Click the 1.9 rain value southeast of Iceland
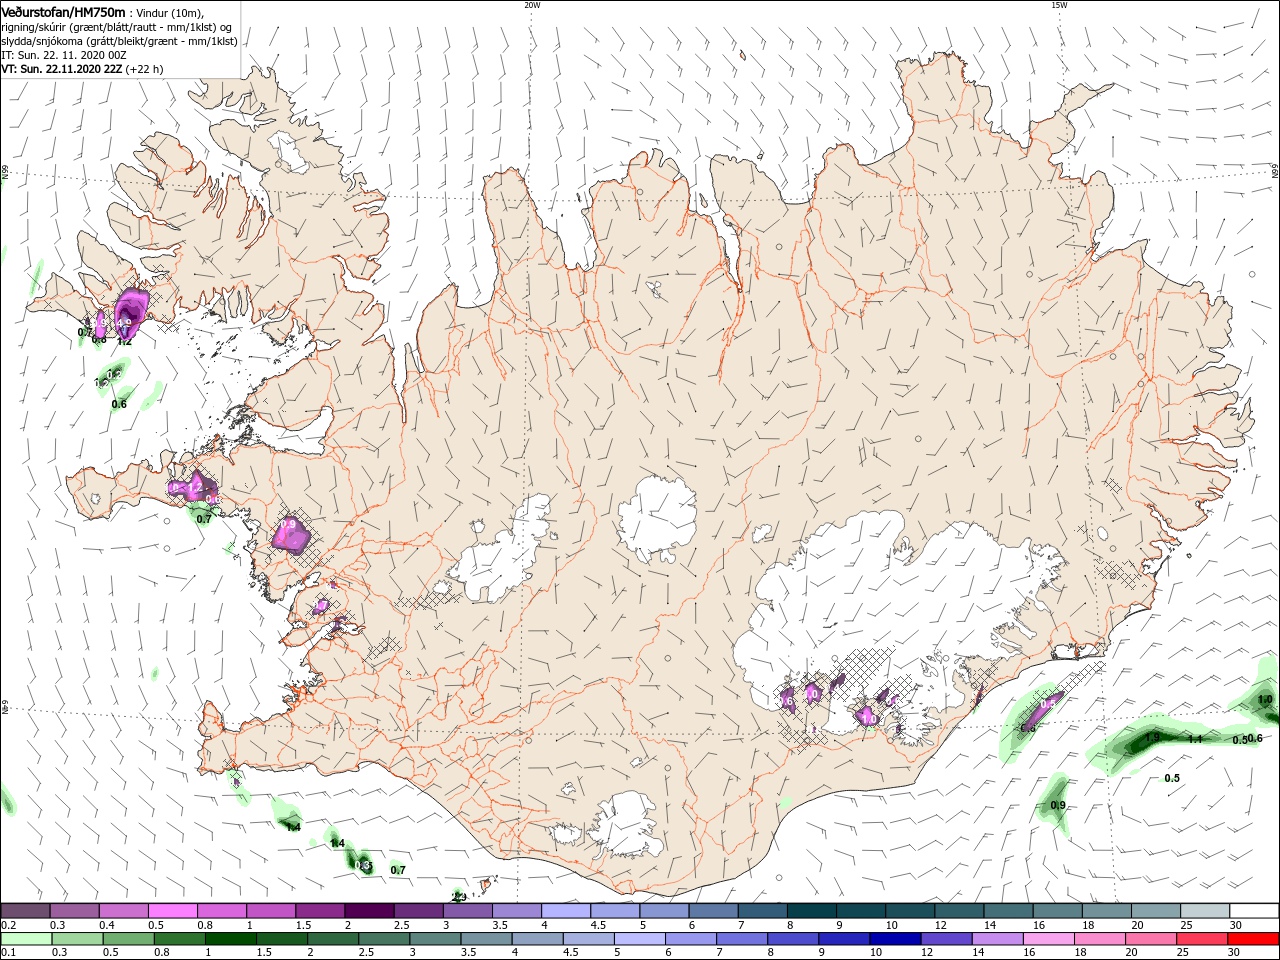 click(x=1152, y=737)
